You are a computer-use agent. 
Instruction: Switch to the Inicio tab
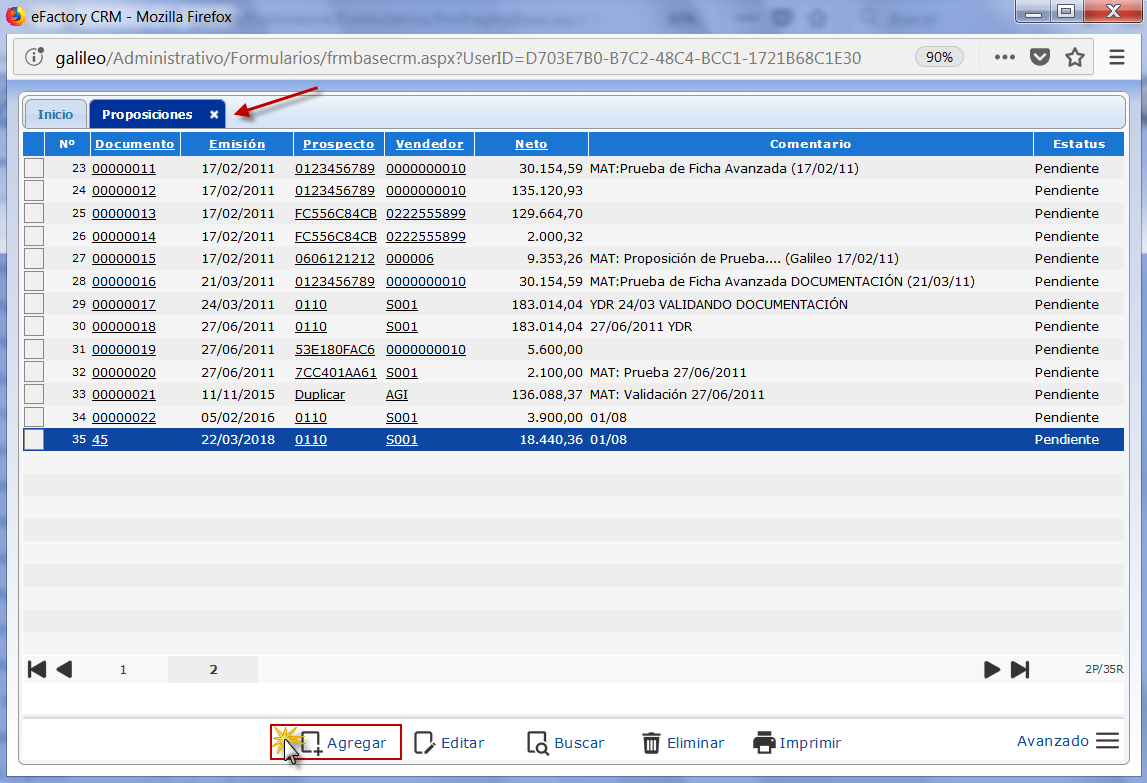pyautogui.click(x=56, y=115)
